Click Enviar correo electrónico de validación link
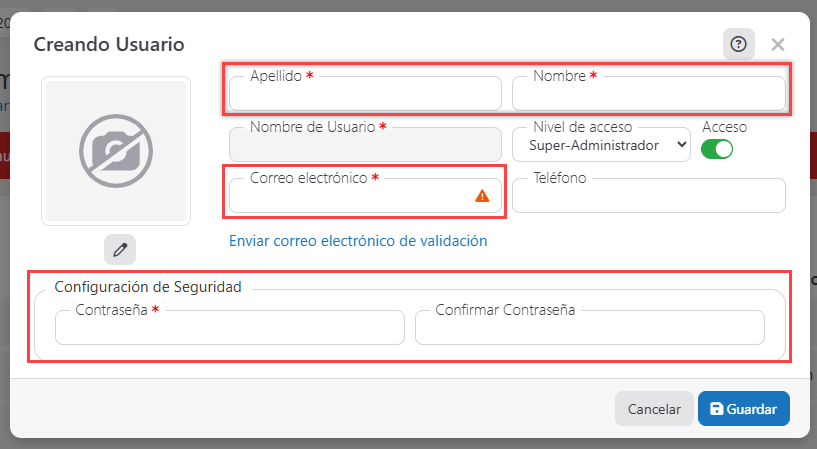This screenshot has width=817, height=449. coord(358,241)
